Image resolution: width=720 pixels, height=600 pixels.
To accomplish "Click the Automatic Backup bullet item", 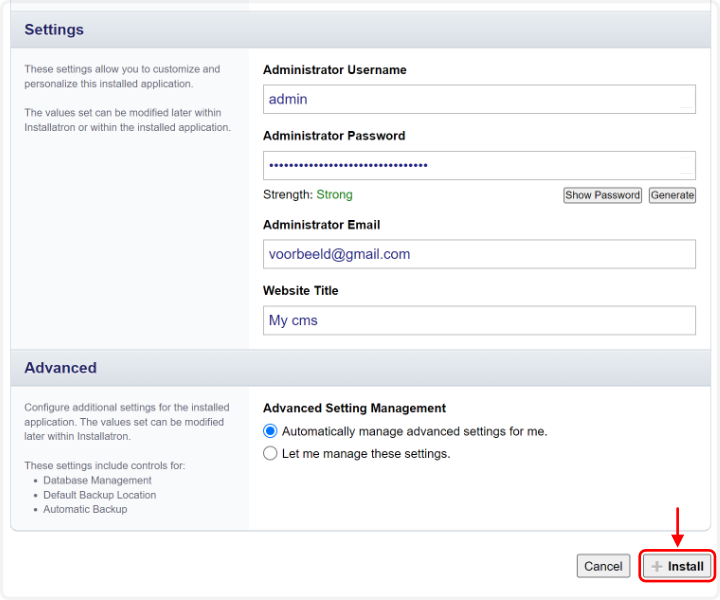I will click(x=85, y=509).
